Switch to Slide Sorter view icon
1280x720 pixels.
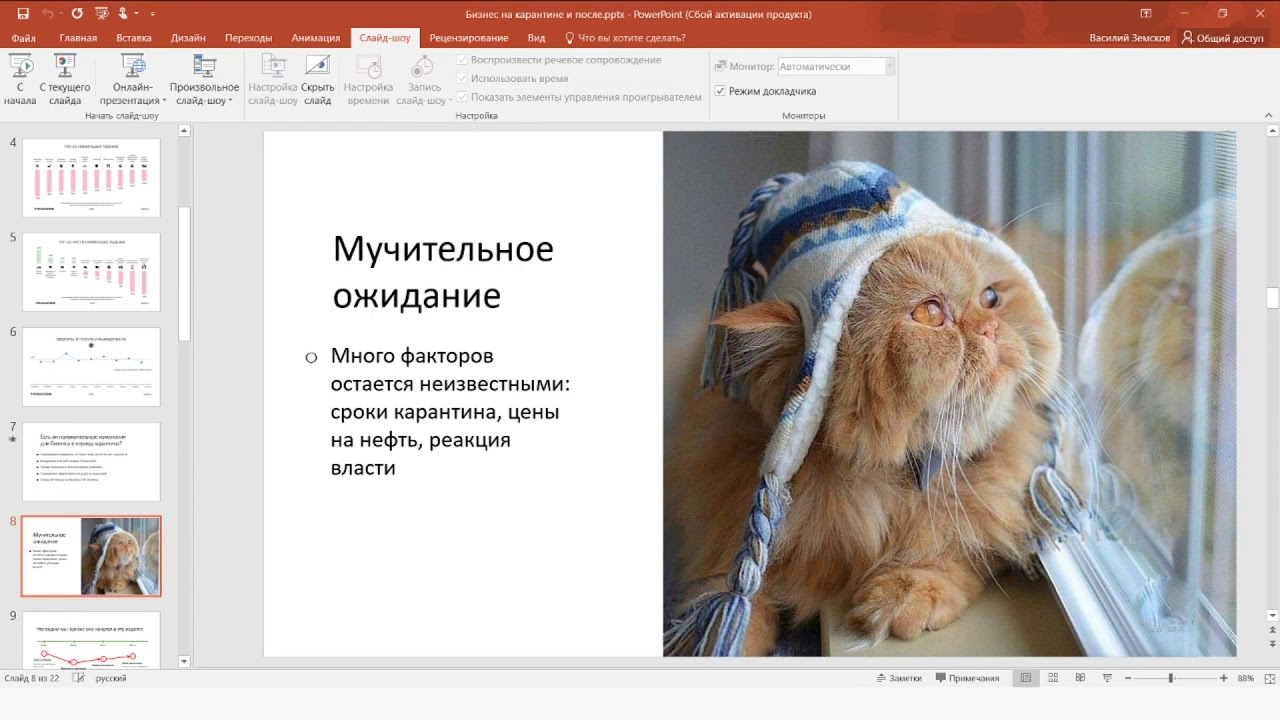coord(1053,678)
